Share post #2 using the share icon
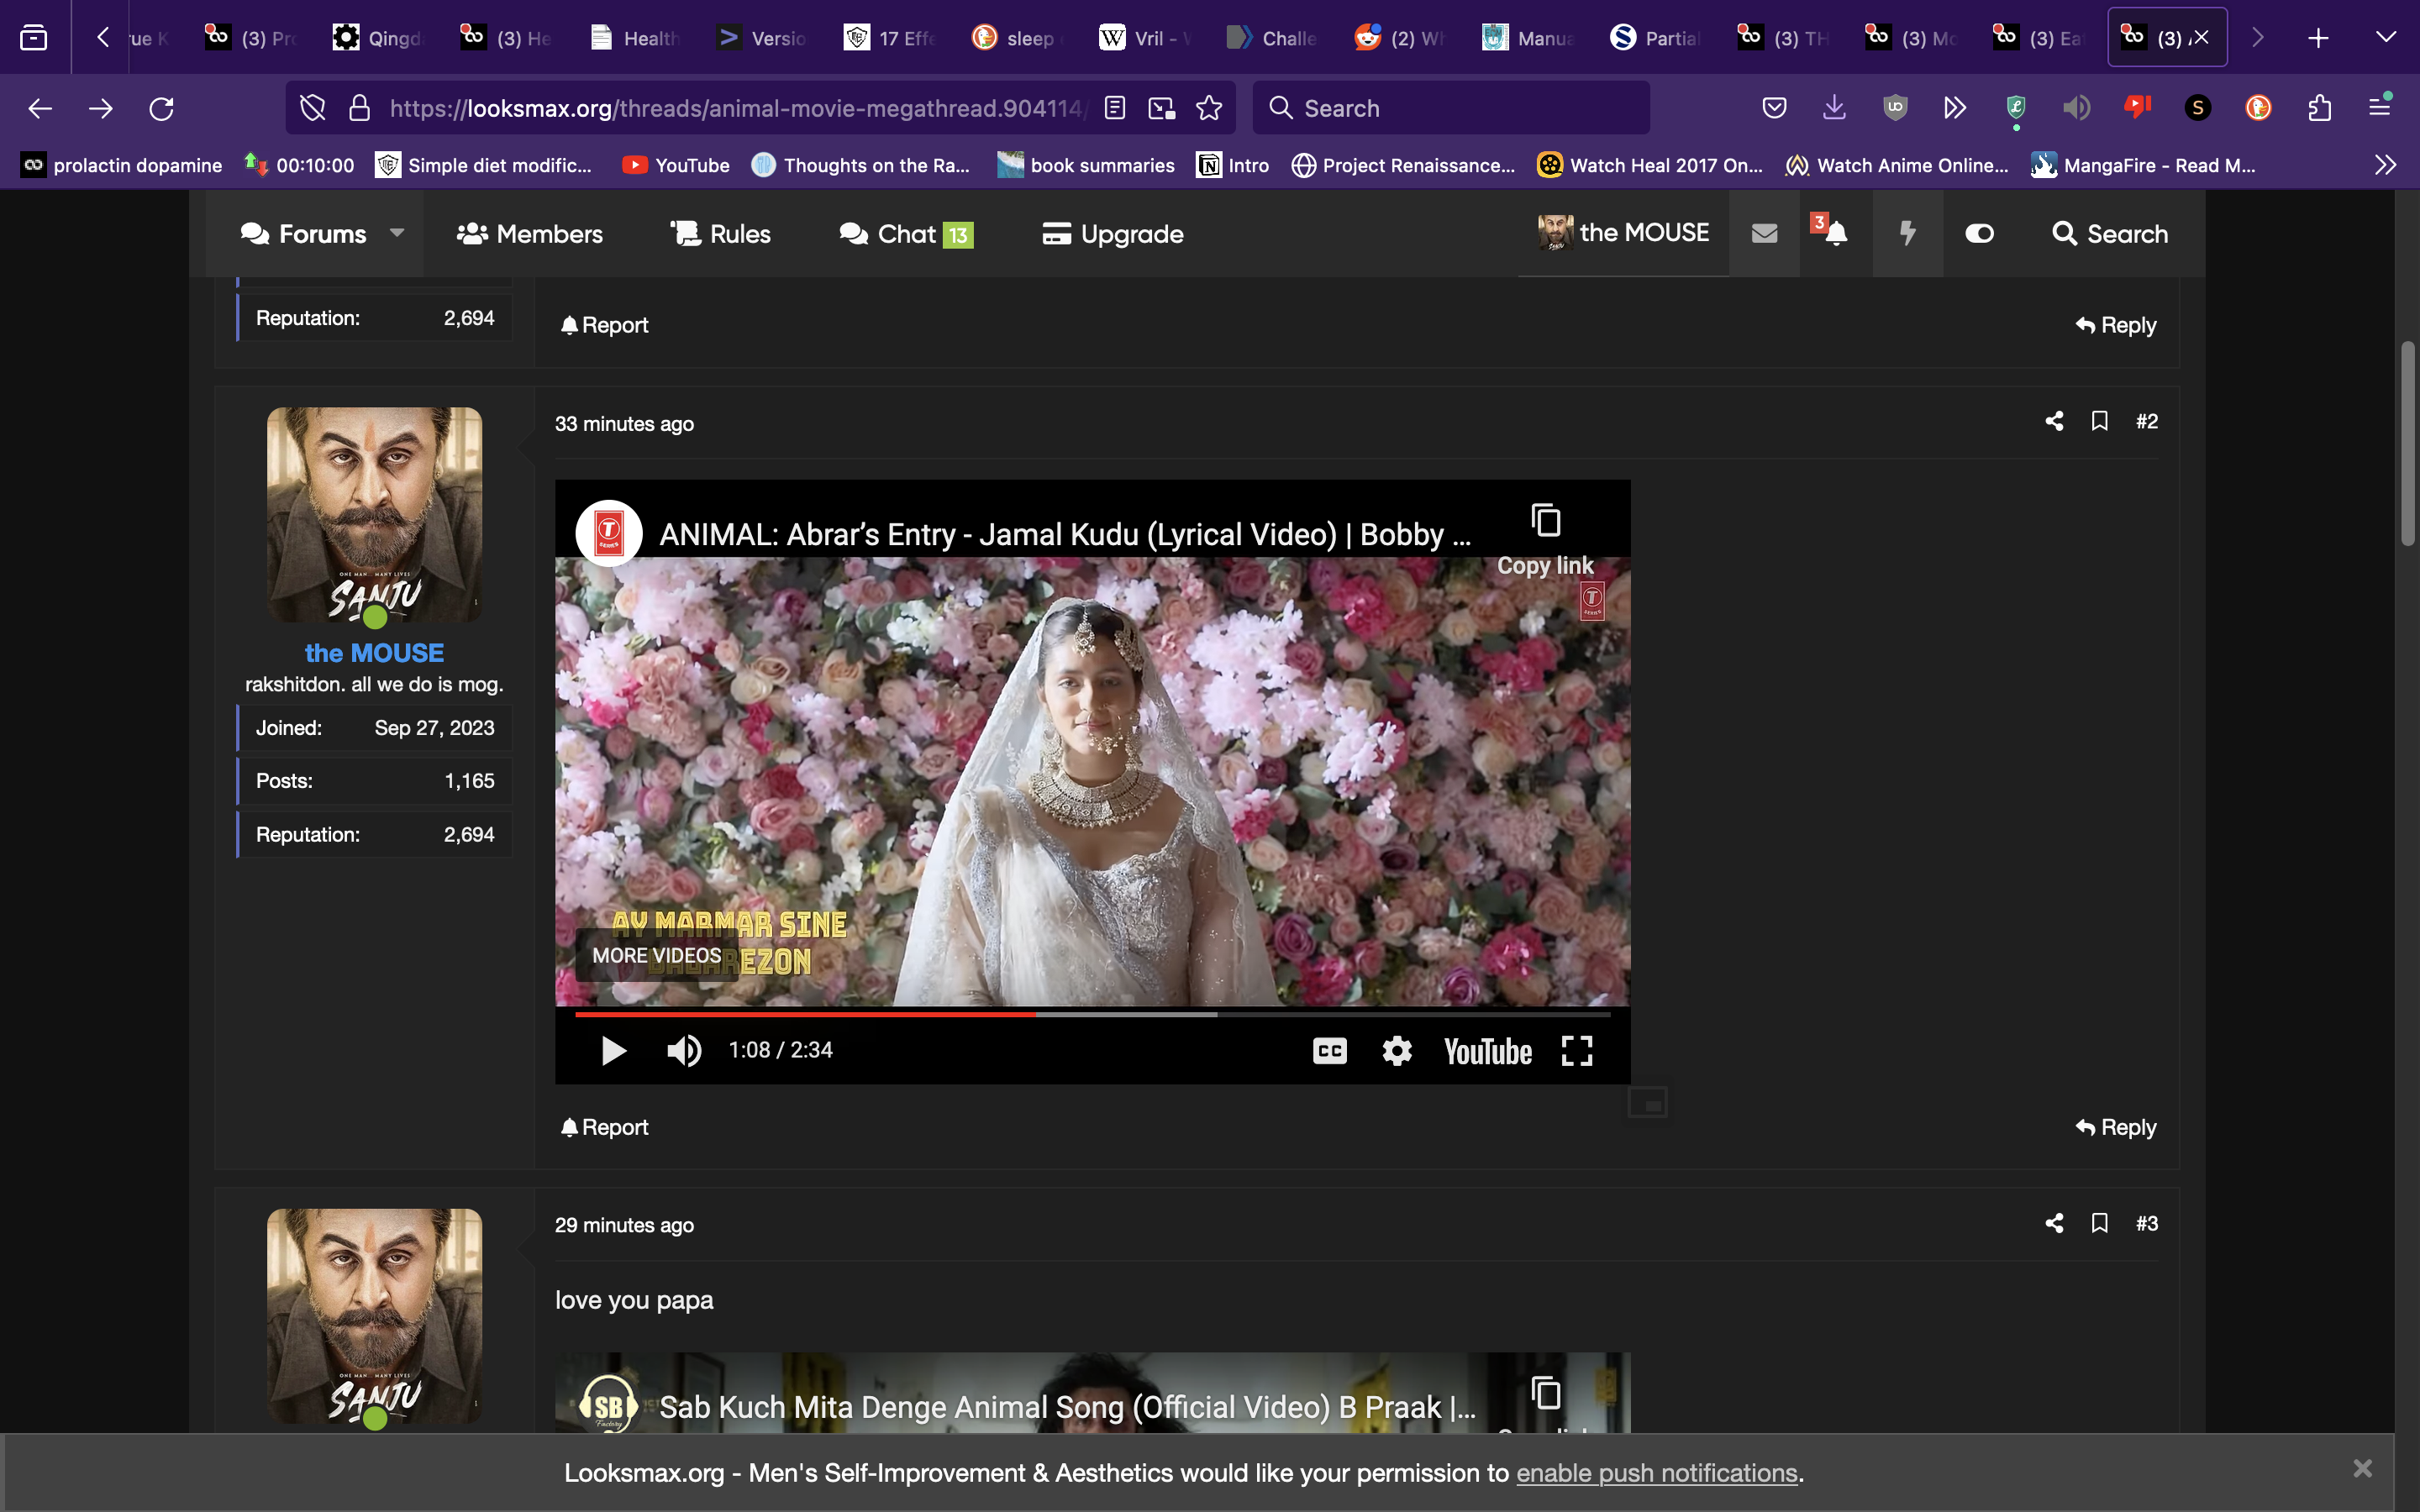 coord(2054,421)
